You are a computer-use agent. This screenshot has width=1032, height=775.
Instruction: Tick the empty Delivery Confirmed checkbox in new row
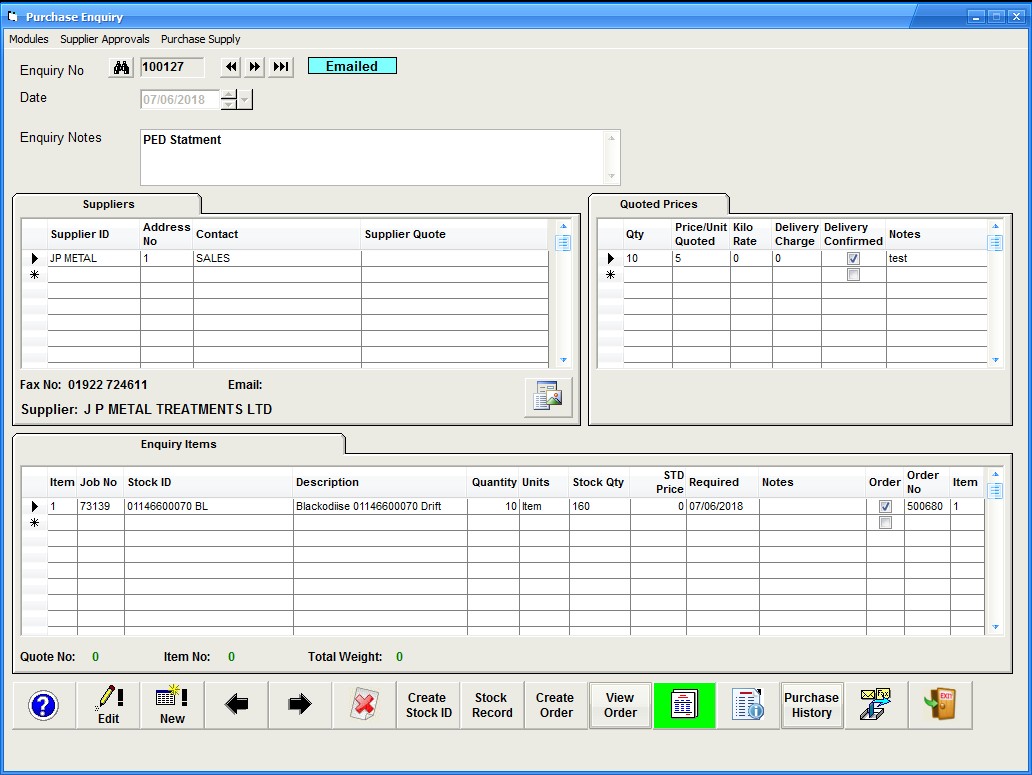click(853, 275)
